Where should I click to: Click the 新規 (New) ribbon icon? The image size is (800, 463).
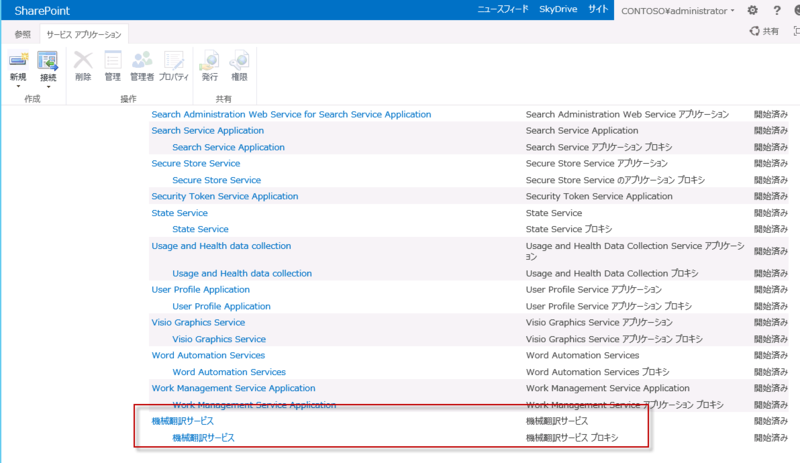[x=18, y=61]
